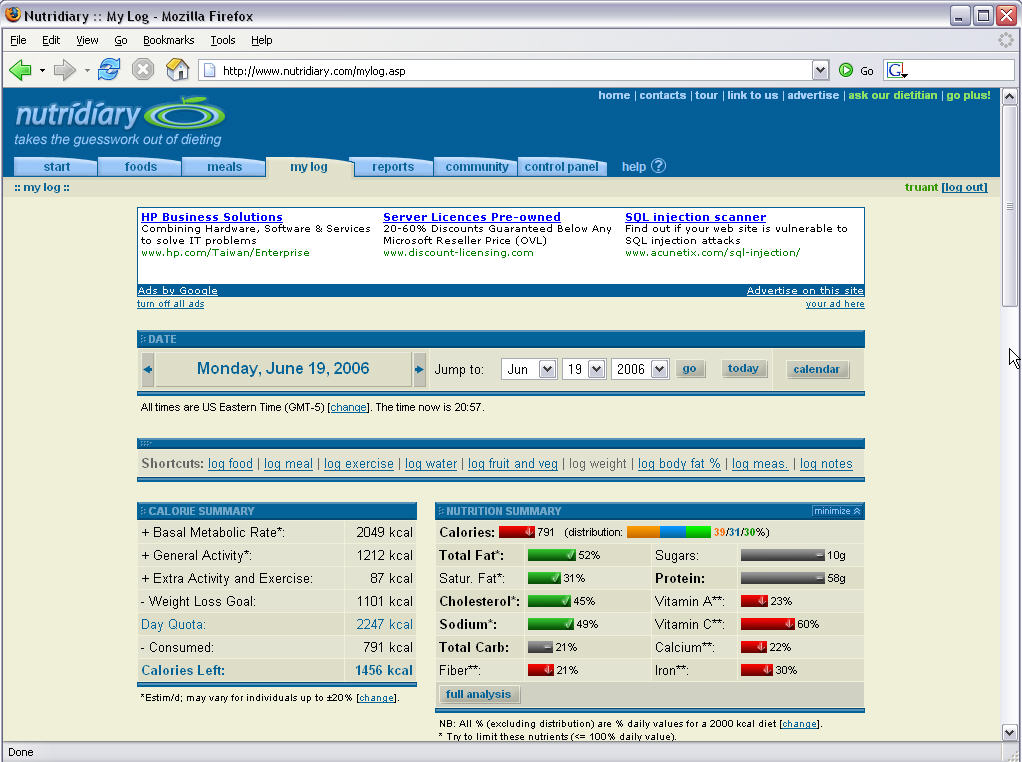Click the today button

point(743,369)
